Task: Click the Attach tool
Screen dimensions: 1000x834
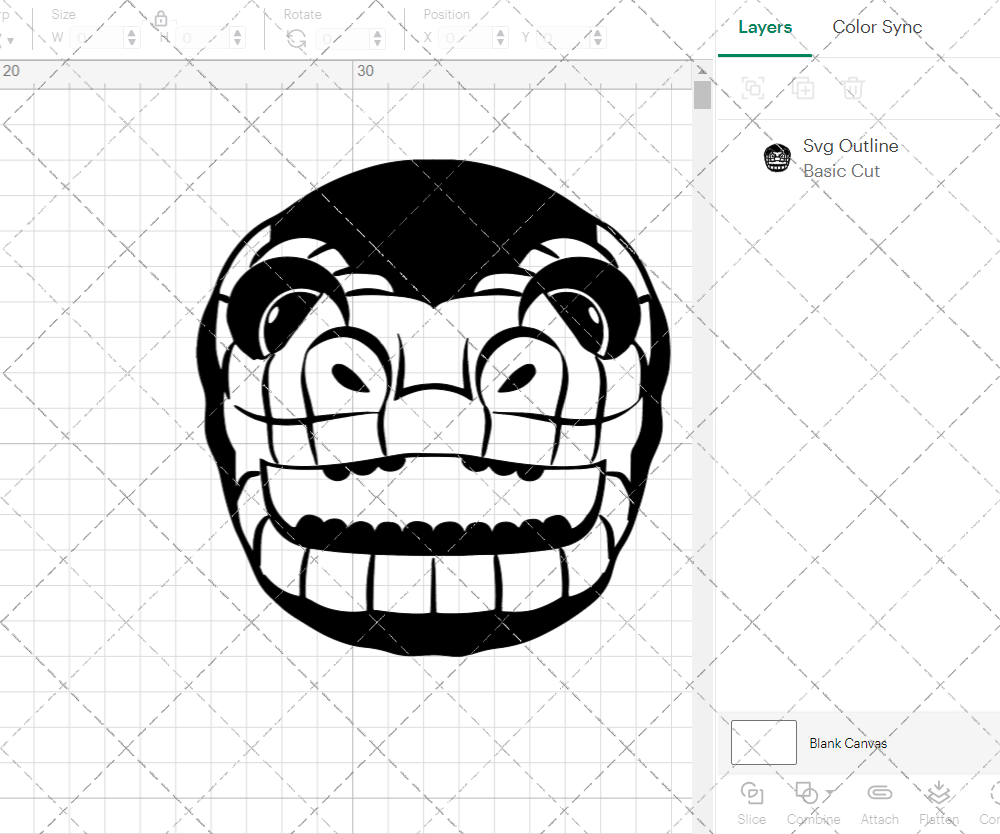Action: point(879,803)
